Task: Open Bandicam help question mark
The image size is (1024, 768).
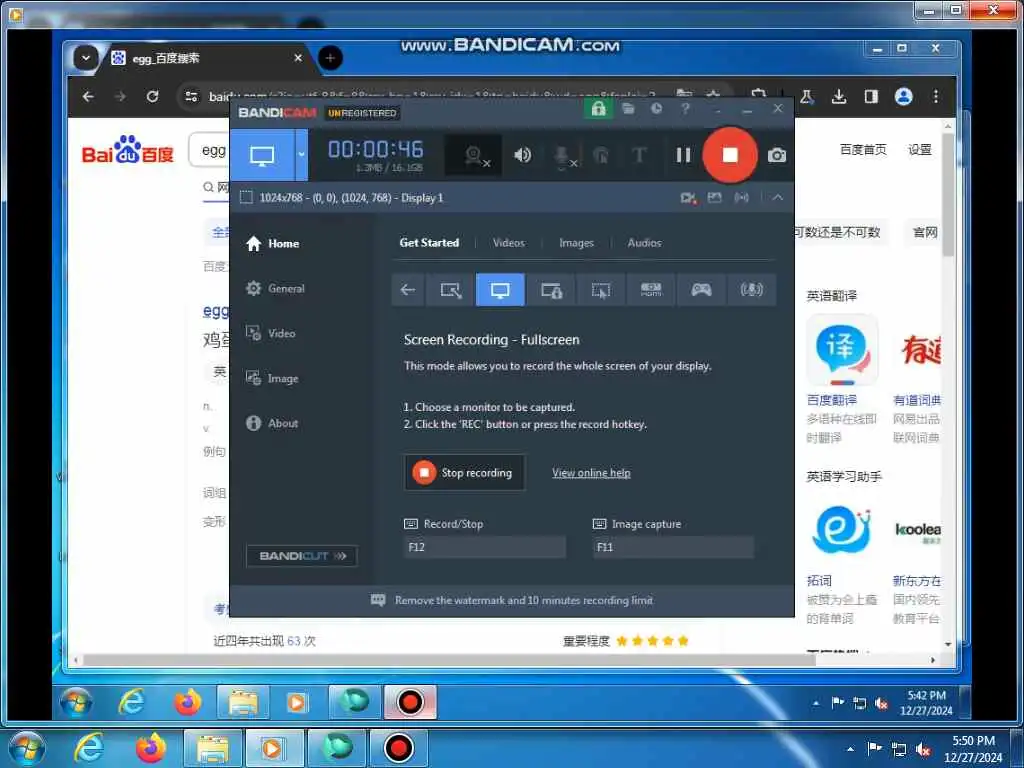Action: pos(685,109)
